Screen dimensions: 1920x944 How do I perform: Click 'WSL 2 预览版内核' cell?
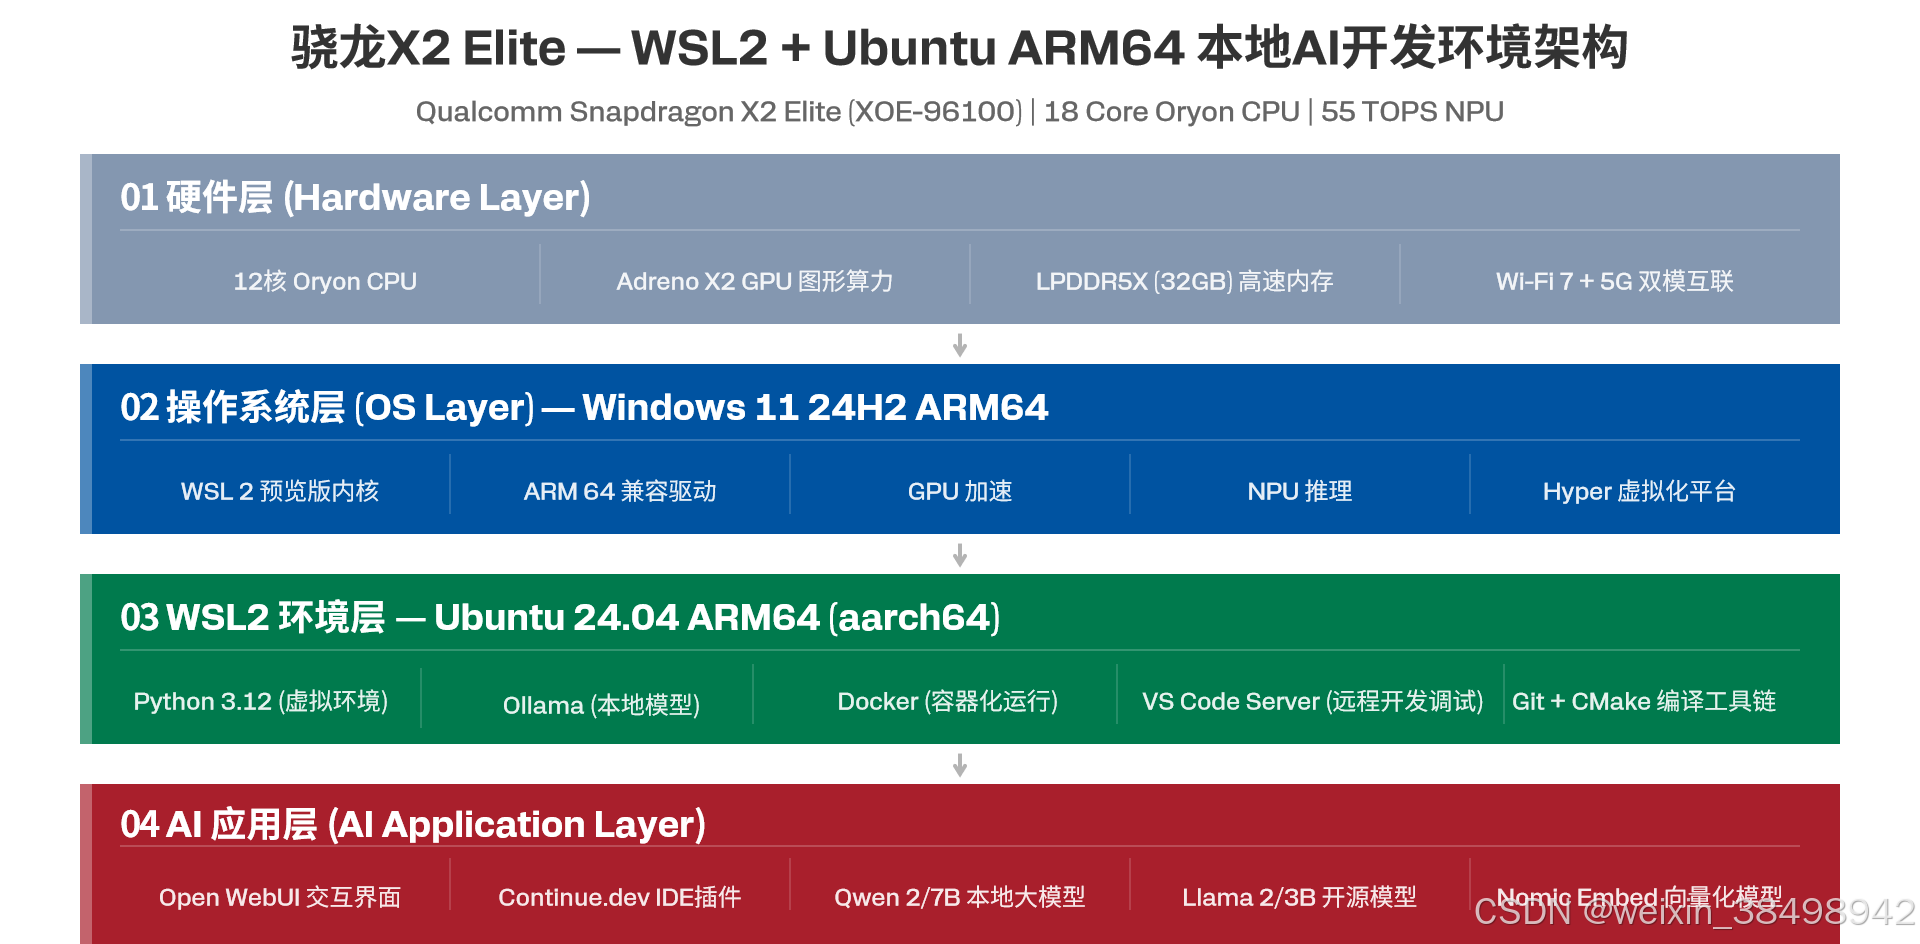(x=280, y=491)
